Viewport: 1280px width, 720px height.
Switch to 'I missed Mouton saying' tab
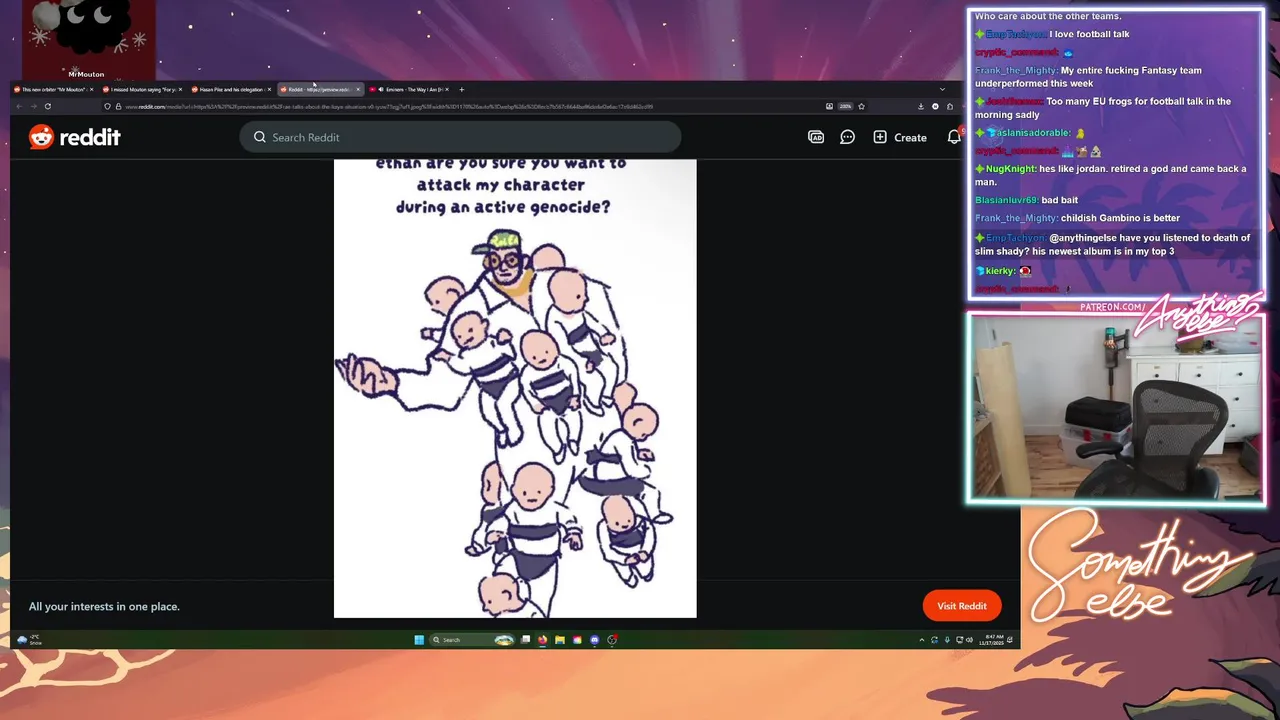click(140, 89)
